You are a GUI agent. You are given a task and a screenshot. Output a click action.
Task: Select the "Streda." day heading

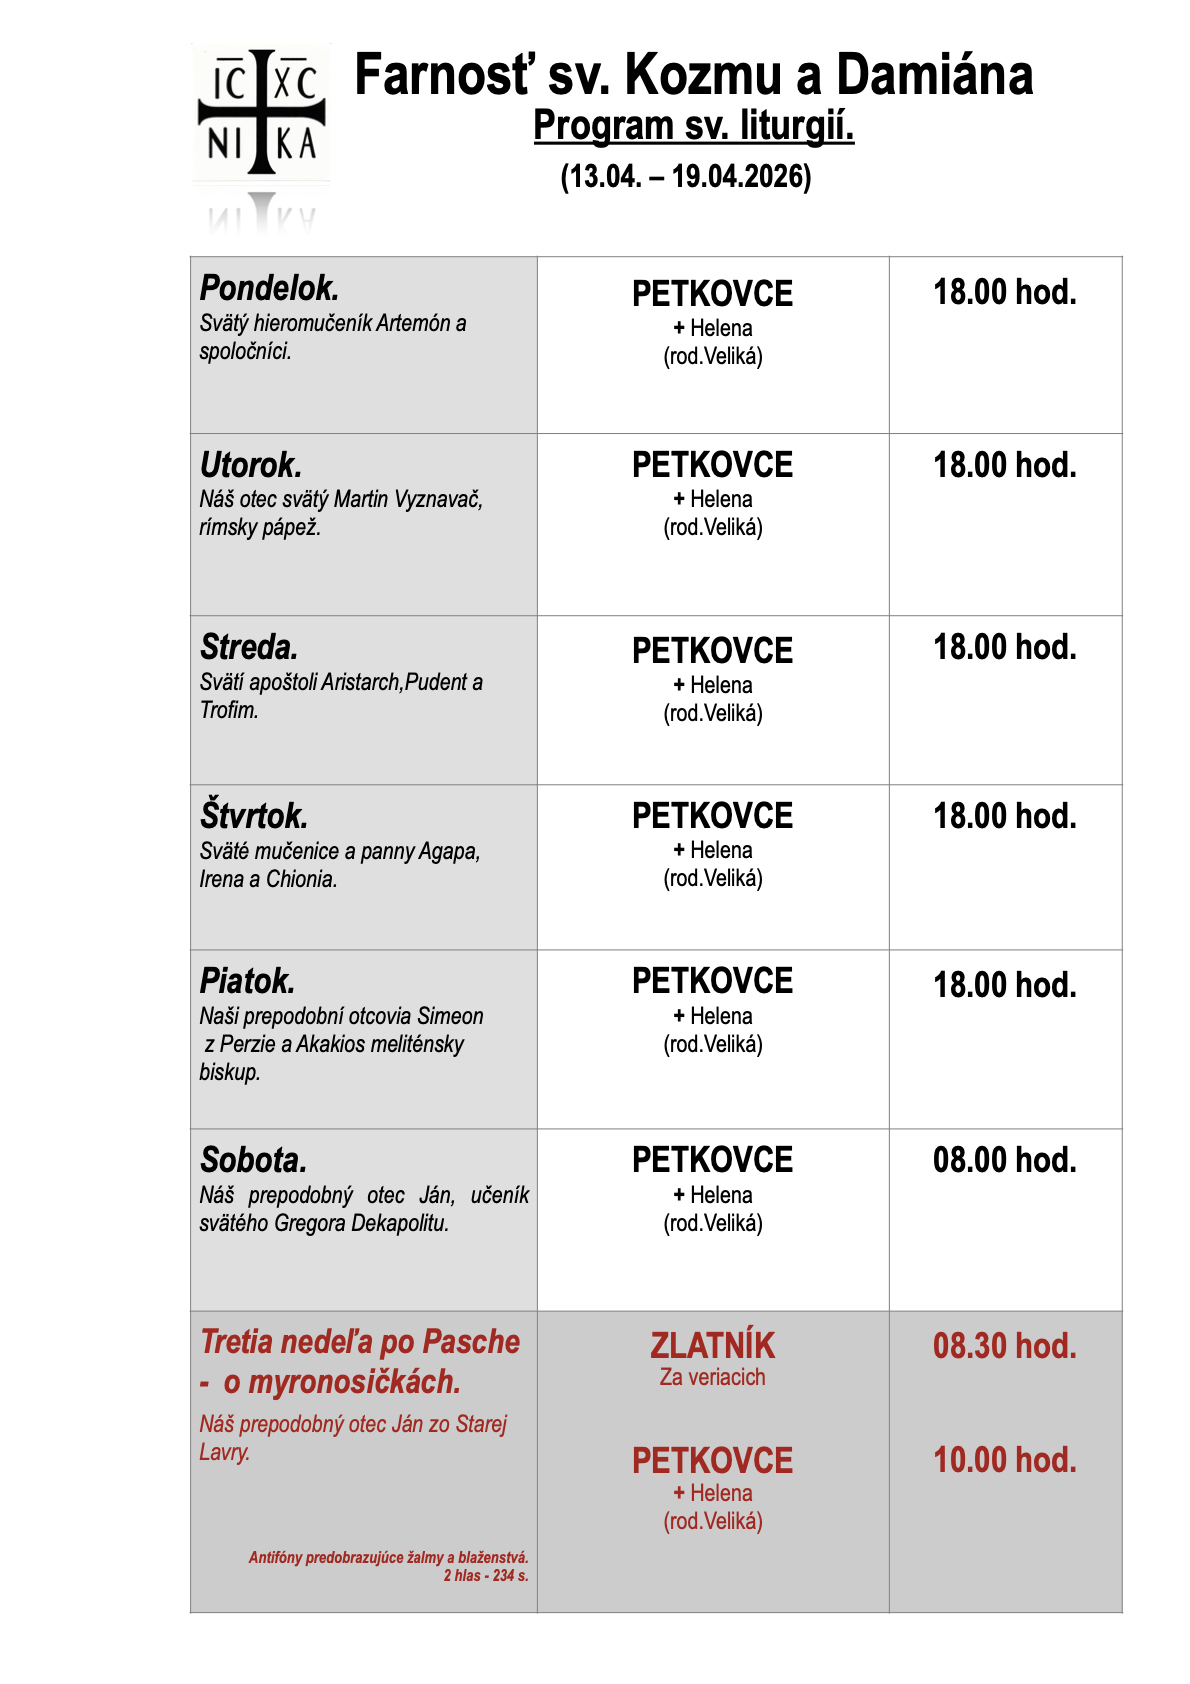tap(249, 647)
